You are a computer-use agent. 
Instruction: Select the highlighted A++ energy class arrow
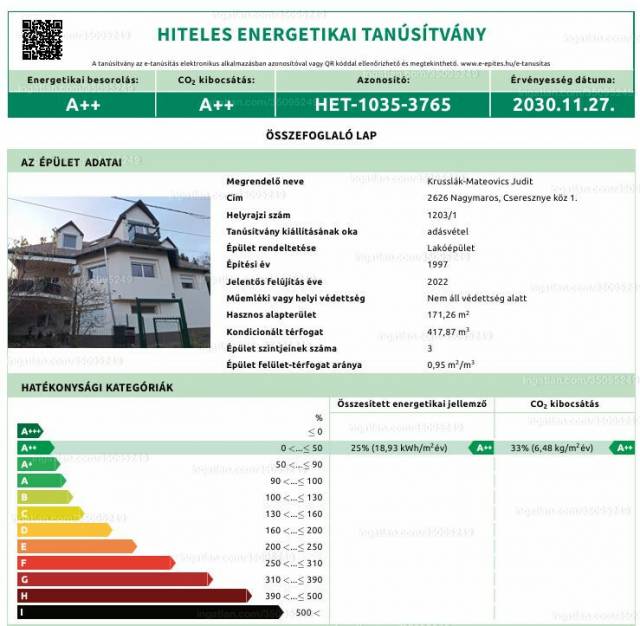tap(35, 448)
